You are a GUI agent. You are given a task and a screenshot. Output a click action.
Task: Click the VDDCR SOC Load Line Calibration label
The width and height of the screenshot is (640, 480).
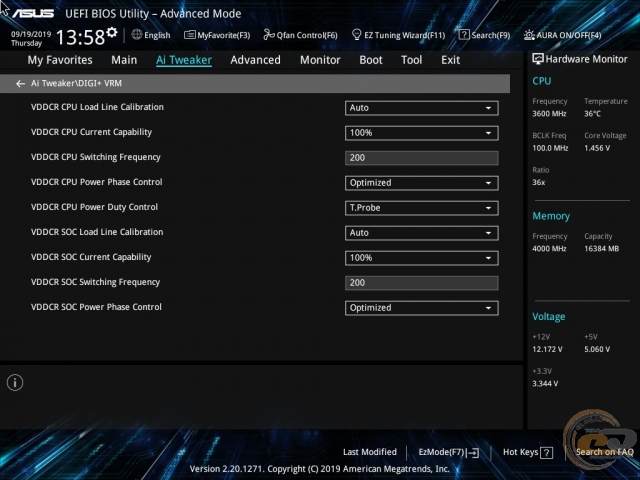click(97, 232)
